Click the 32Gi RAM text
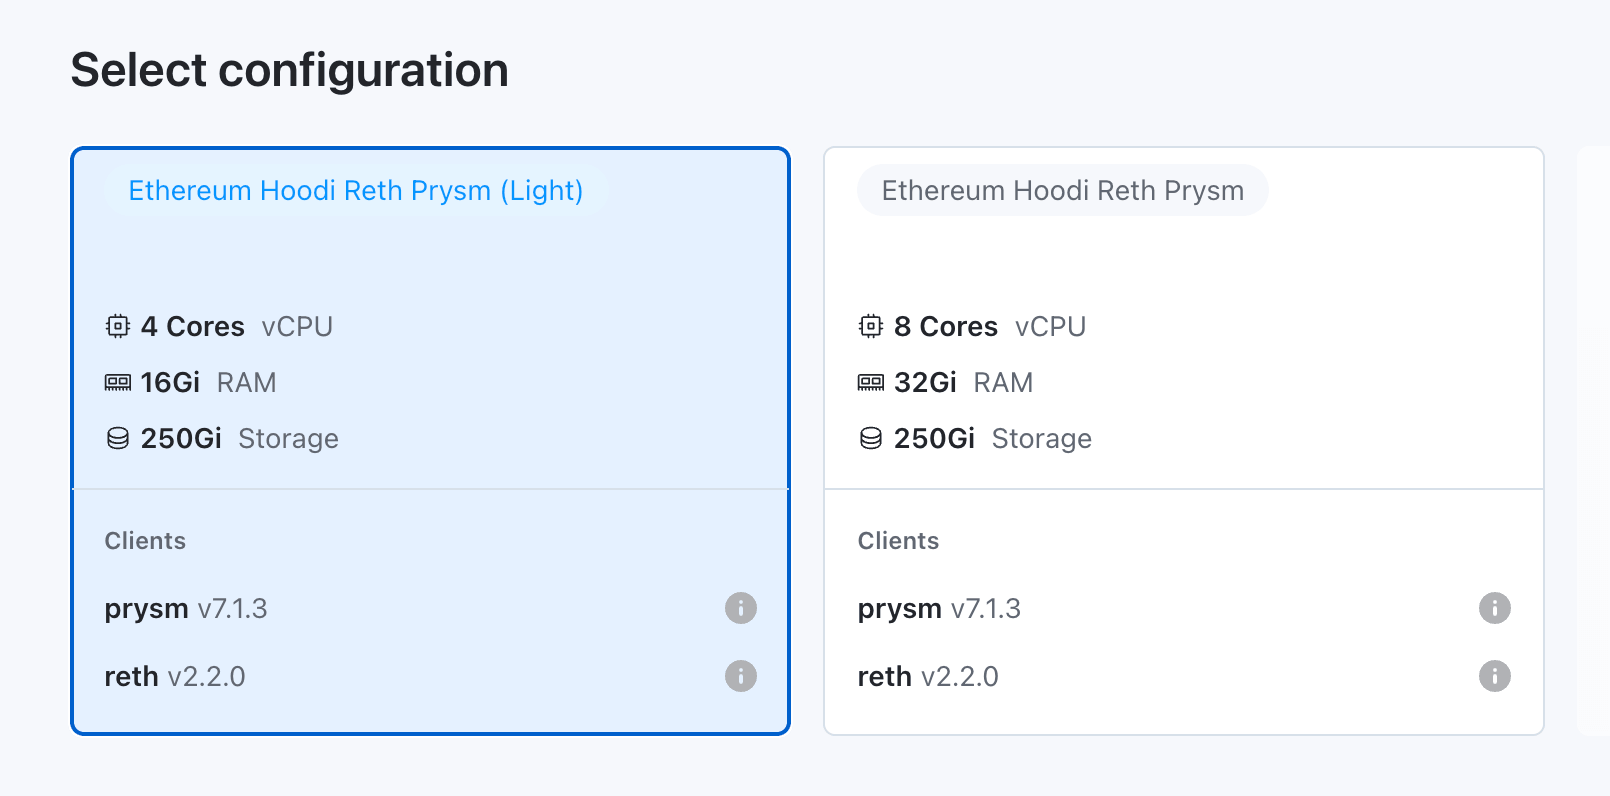The height and width of the screenshot is (796, 1610). coord(964,382)
